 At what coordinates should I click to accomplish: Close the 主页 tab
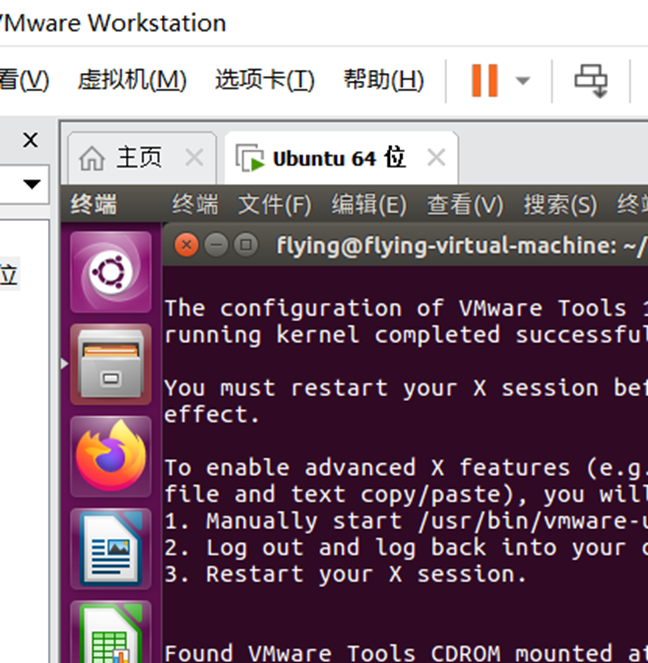(194, 158)
